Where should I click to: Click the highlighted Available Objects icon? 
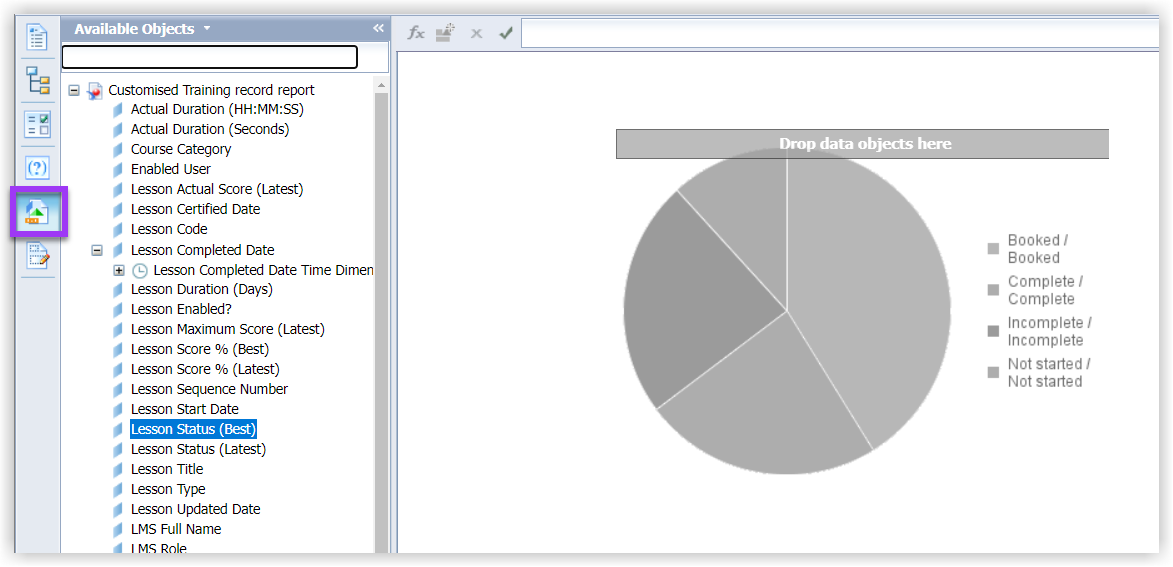[38, 212]
